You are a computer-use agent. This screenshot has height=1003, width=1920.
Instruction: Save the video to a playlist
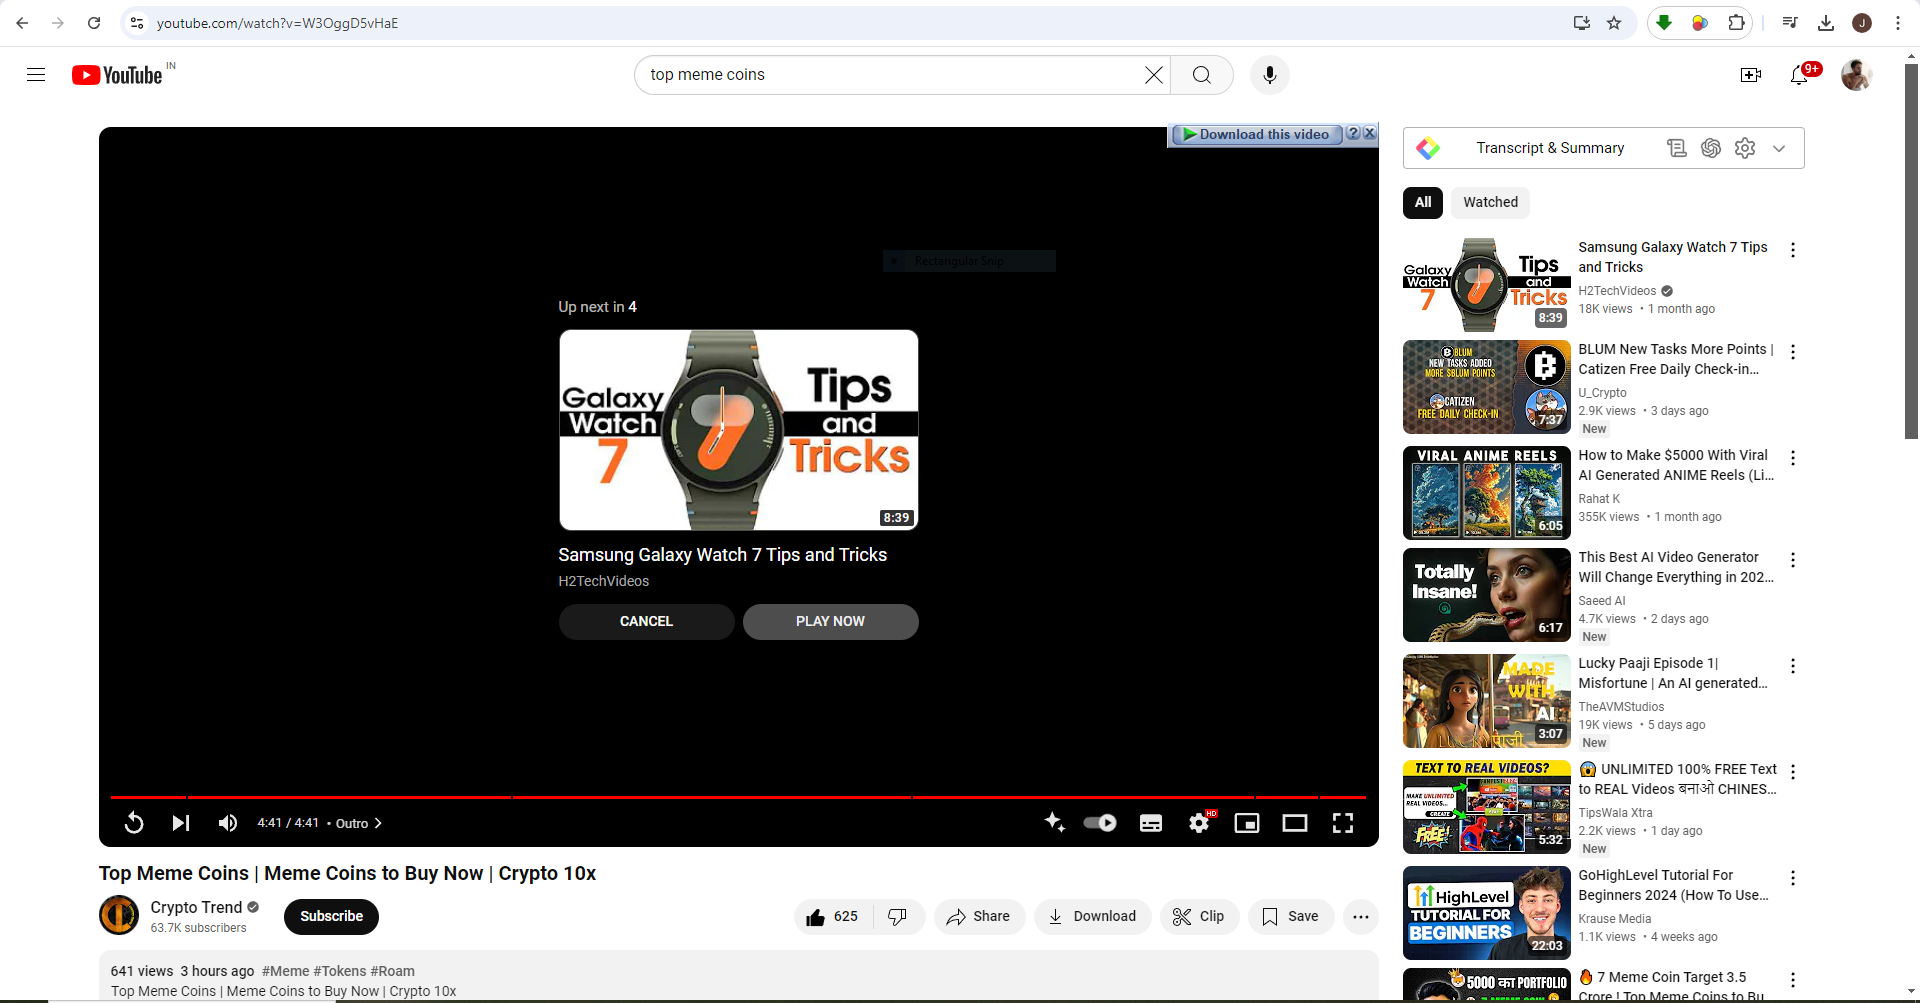click(x=1290, y=917)
